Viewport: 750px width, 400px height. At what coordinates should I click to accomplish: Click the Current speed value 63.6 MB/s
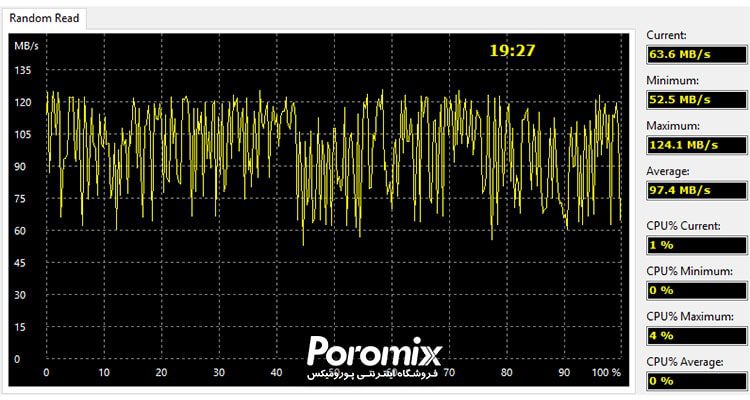(x=696, y=55)
